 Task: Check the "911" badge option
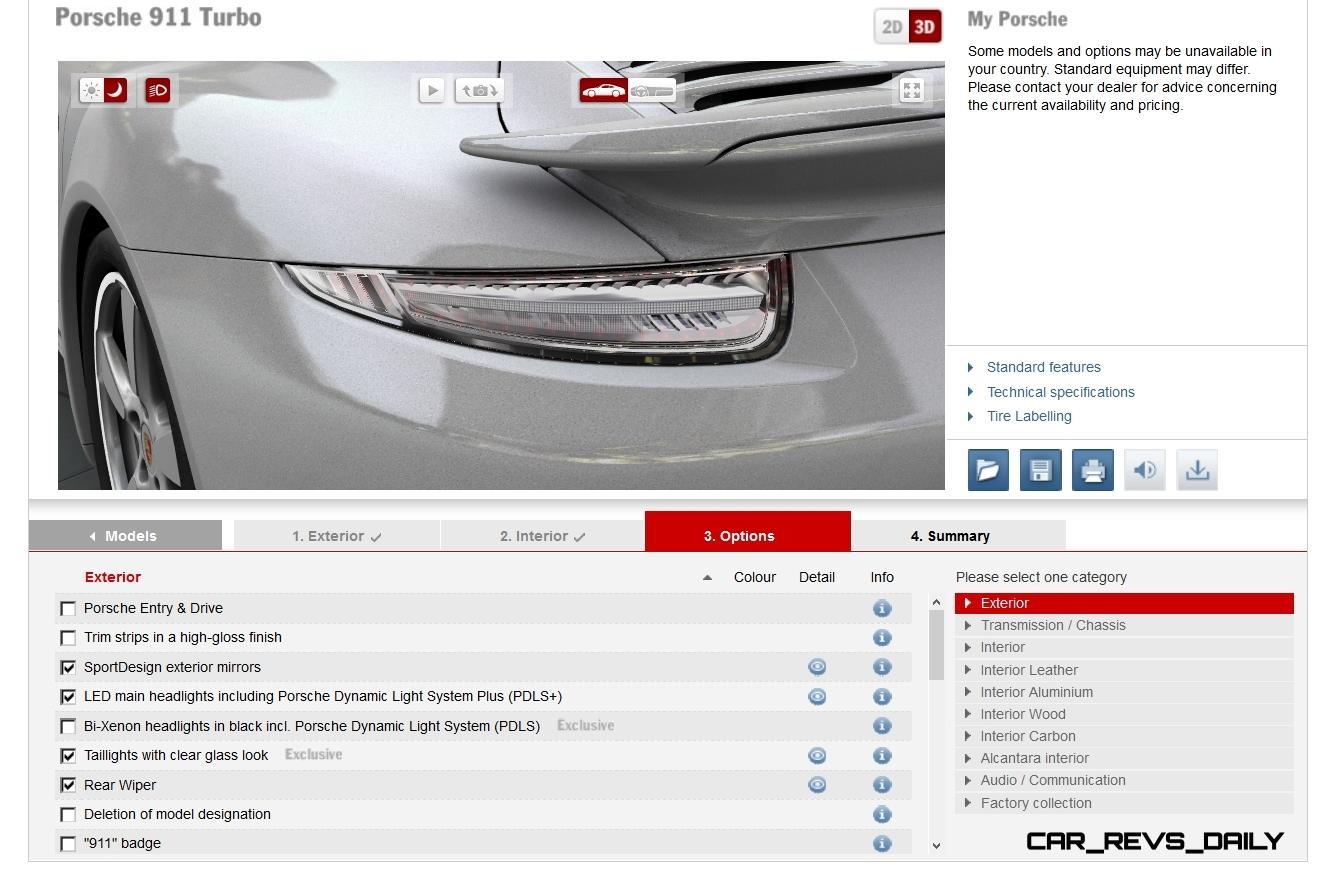tap(68, 844)
